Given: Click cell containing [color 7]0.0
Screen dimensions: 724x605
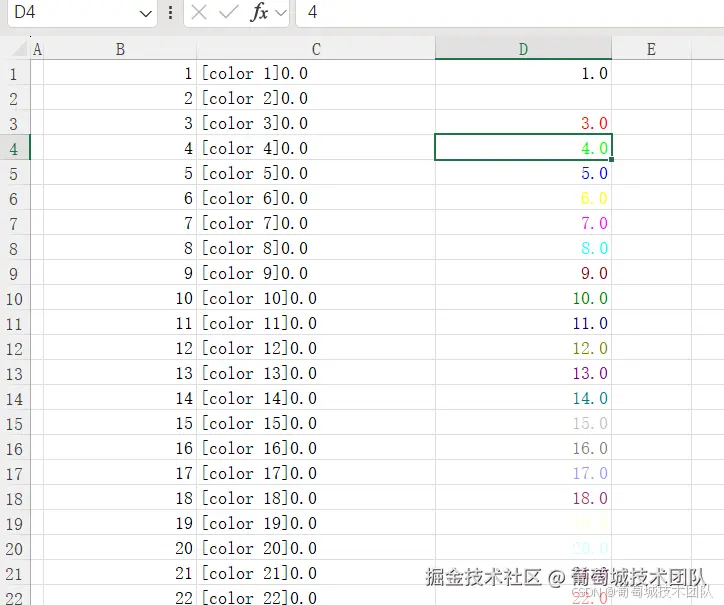Looking at the screenshot, I should coord(316,223).
